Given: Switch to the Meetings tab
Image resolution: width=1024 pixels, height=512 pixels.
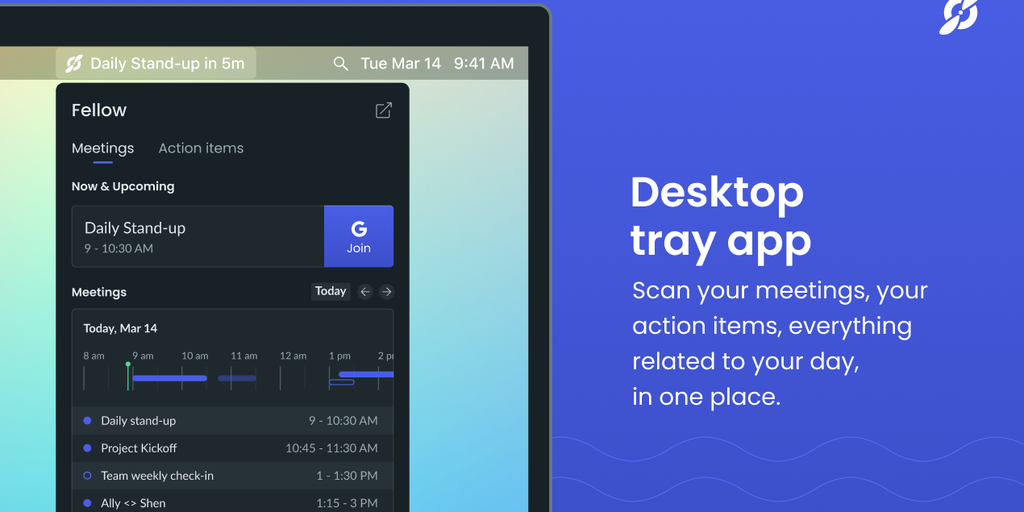Looking at the screenshot, I should coord(103,148).
